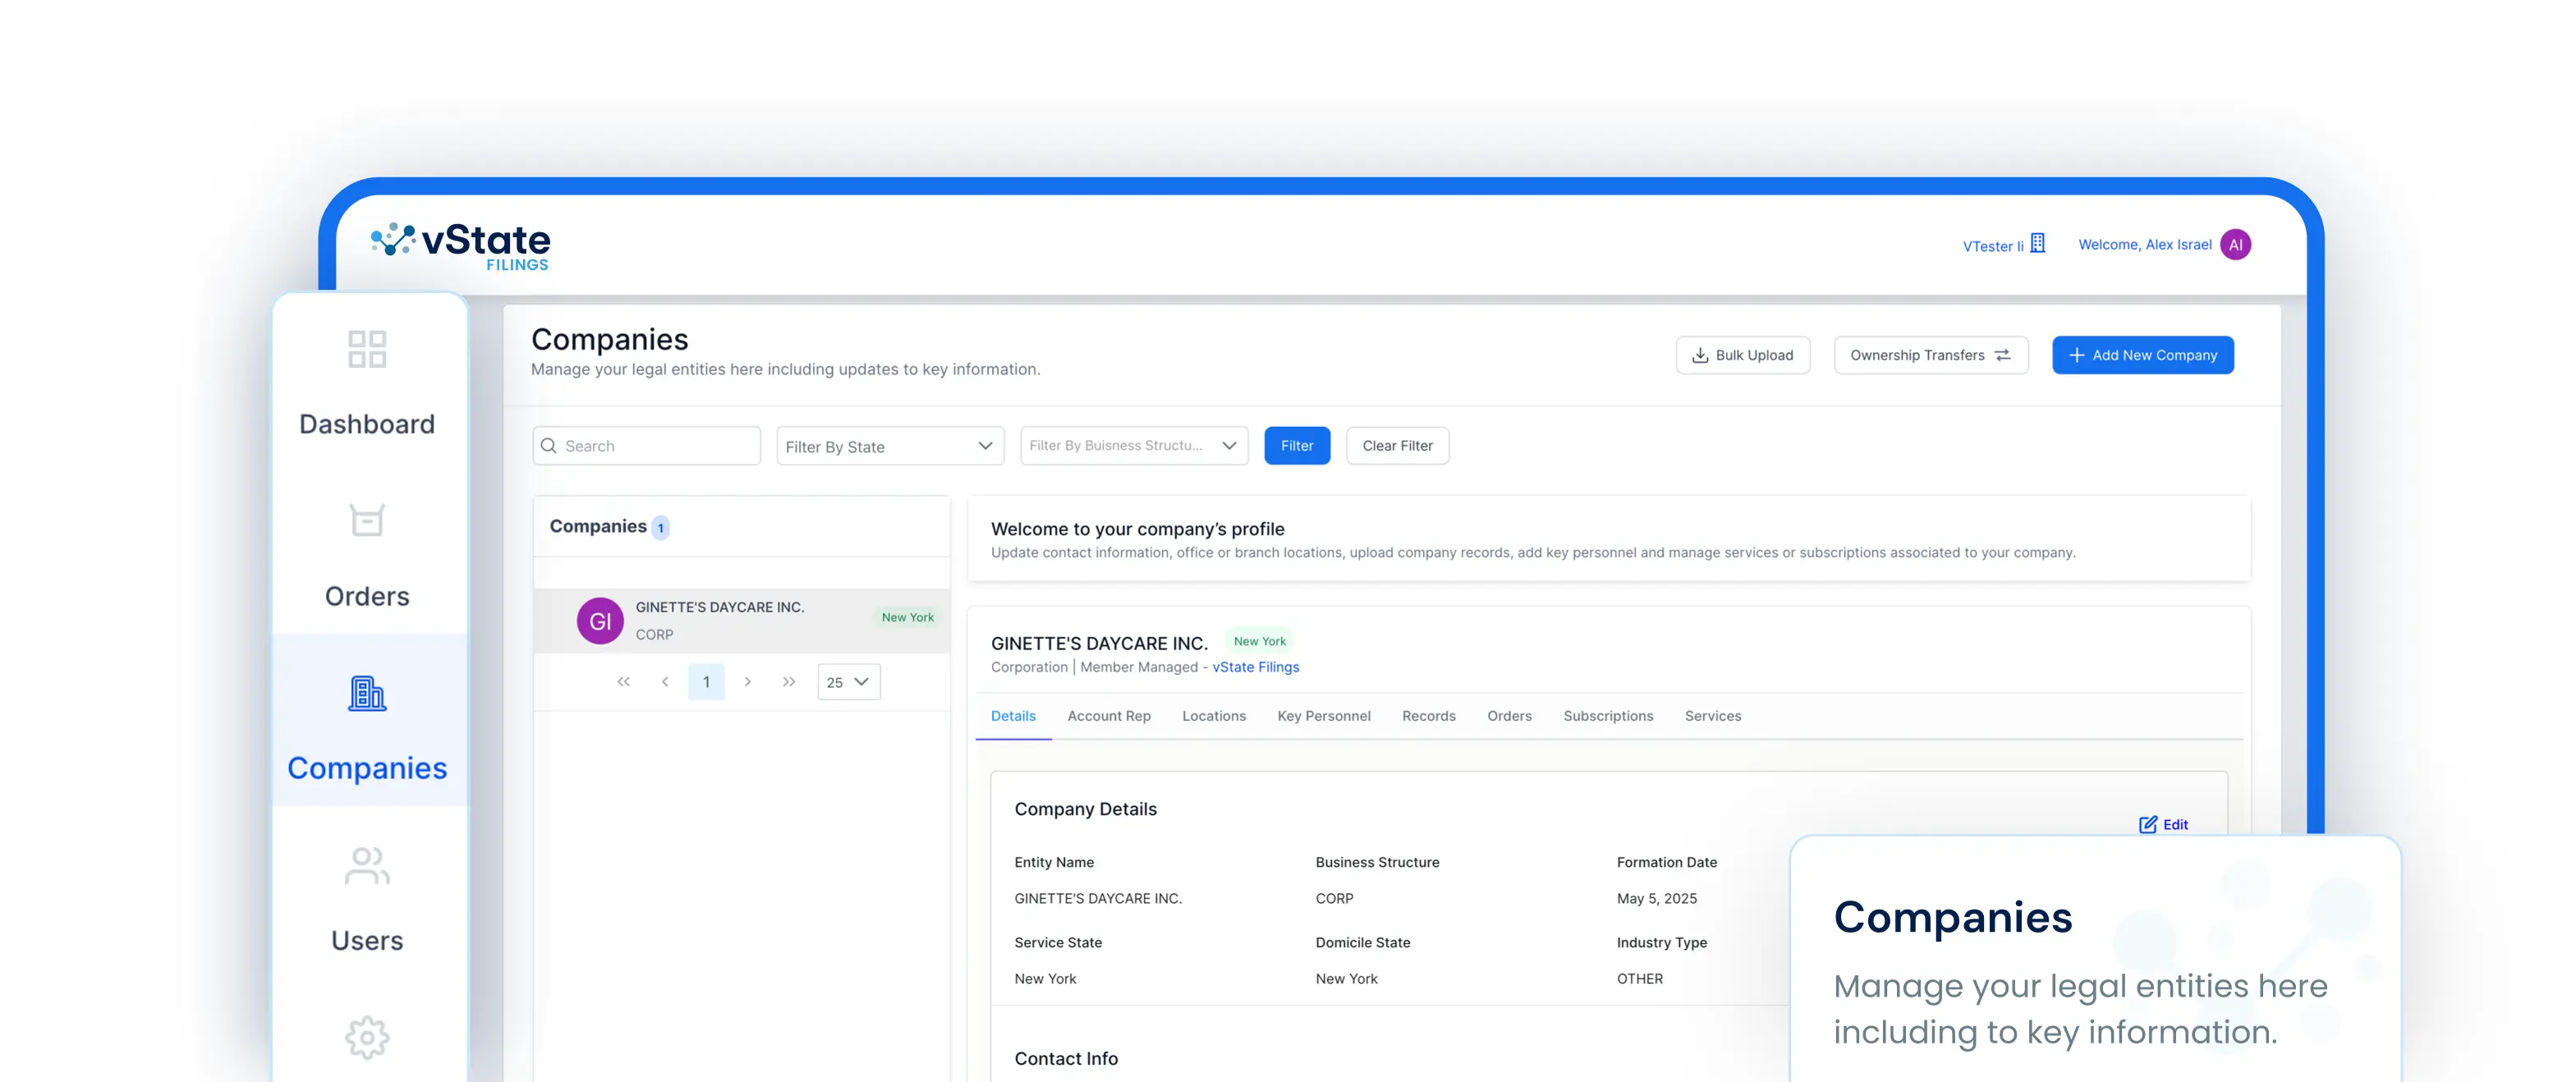Click the Orders box icon in sidebar
Viewport: 2576px width, 1082px height.
point(367,520)
